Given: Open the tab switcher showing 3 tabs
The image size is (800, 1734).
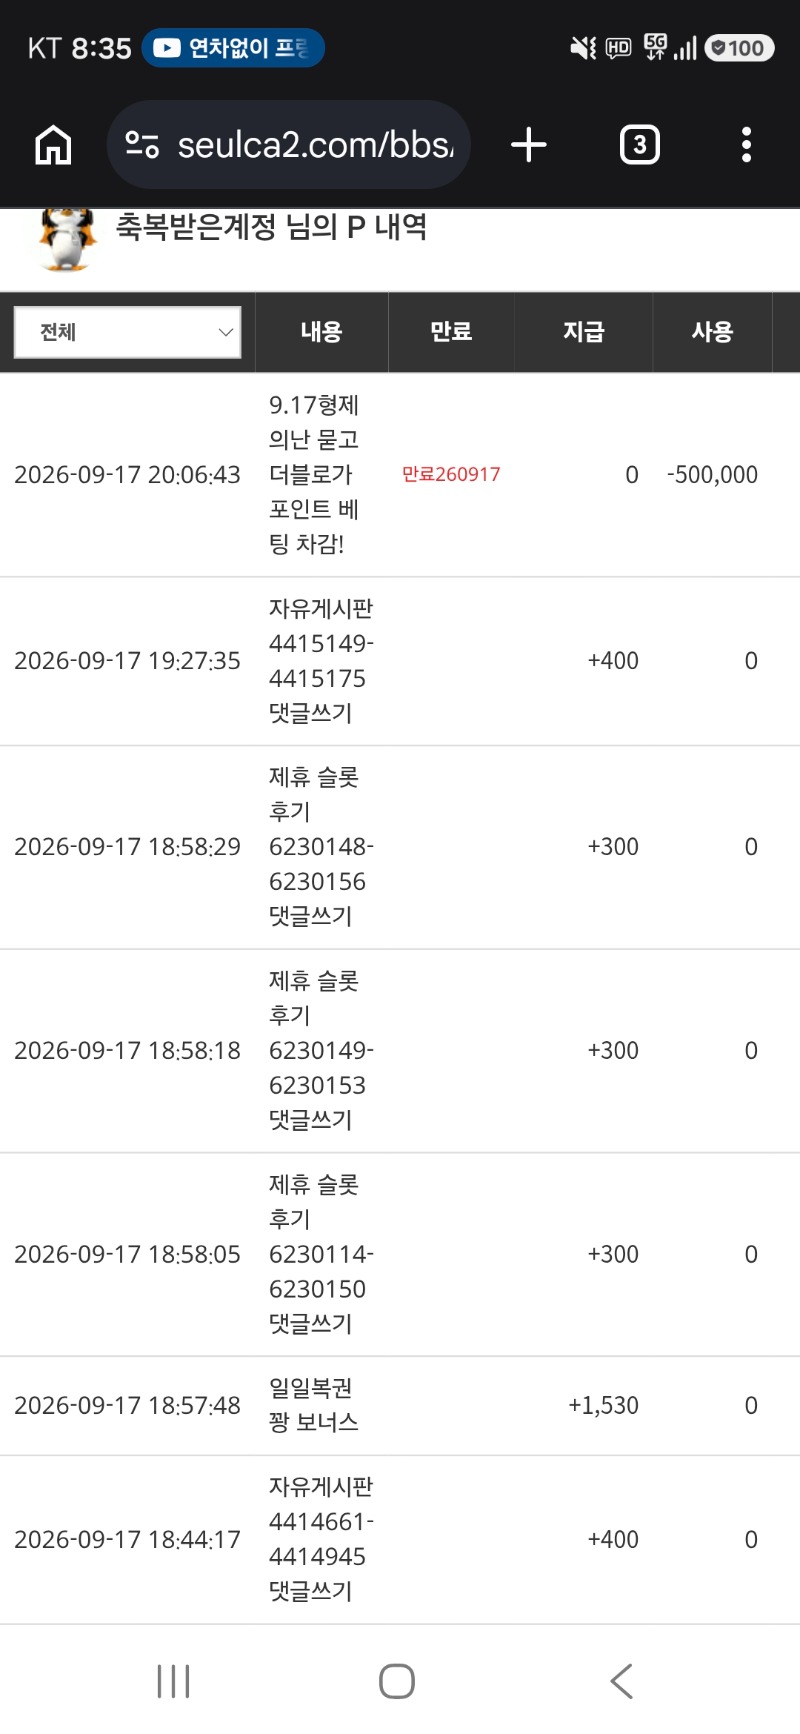Looking at the screenshot, I should pyautogui.click(x=640, y=145).
